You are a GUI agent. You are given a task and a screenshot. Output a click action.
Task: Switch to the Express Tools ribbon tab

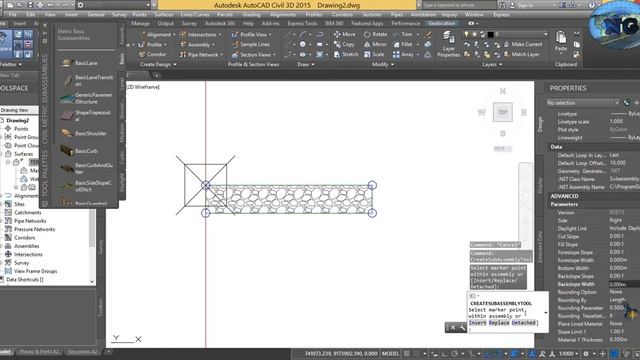302,23
